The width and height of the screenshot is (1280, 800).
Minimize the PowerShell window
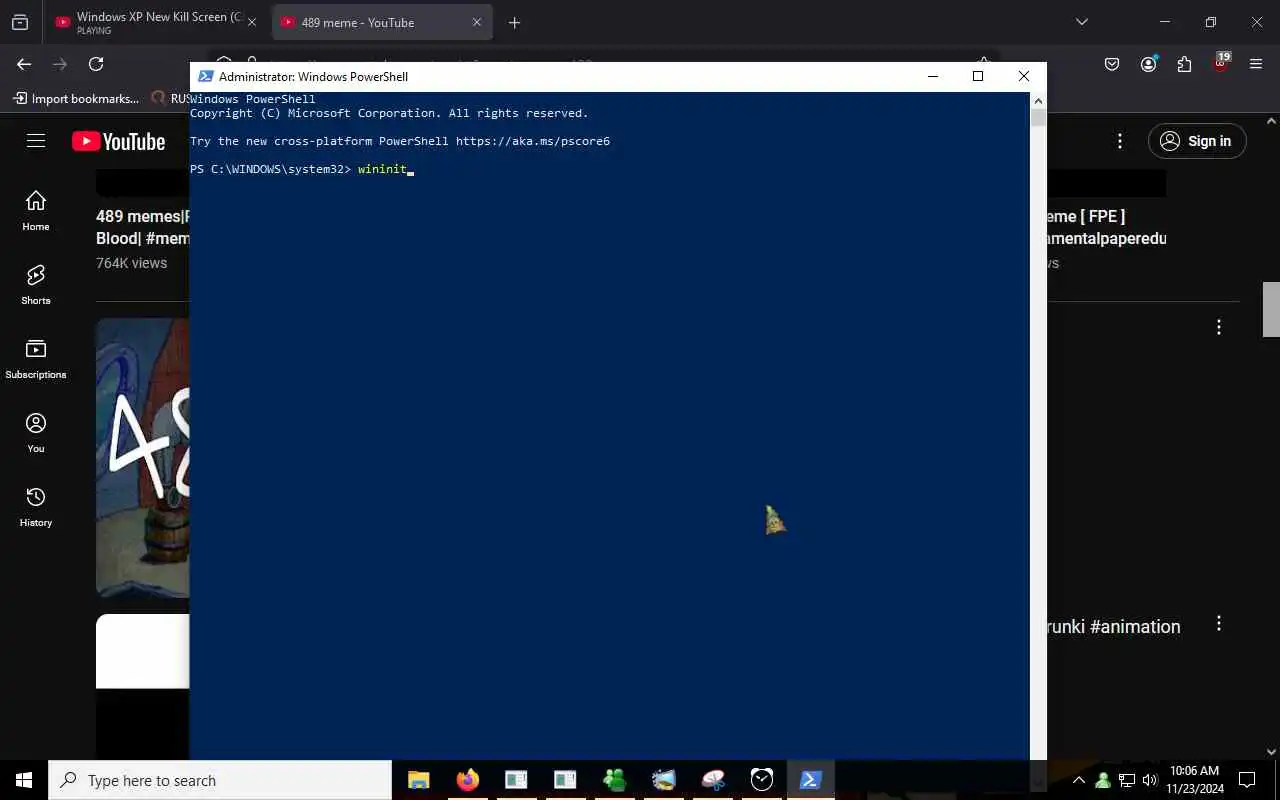(x=933, y=76)
